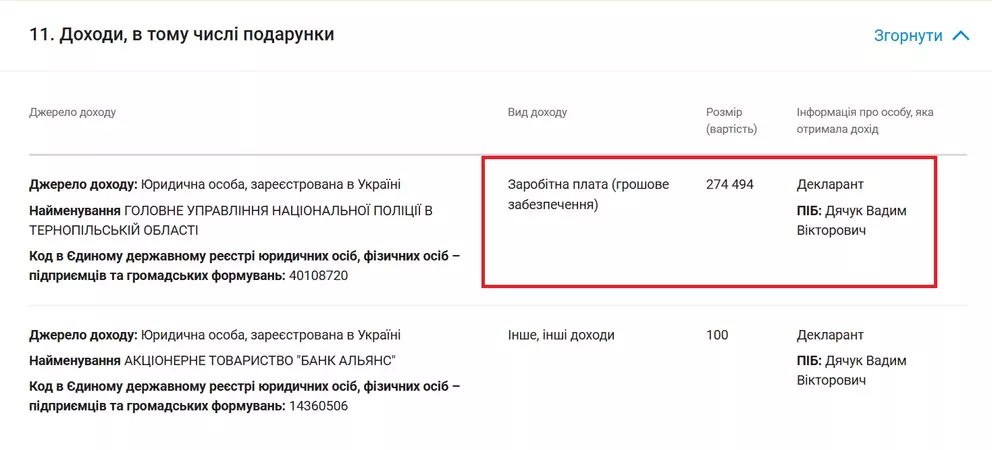Click Декларант in the Банк Альянс row
The image size is (992, 450).
830,335
